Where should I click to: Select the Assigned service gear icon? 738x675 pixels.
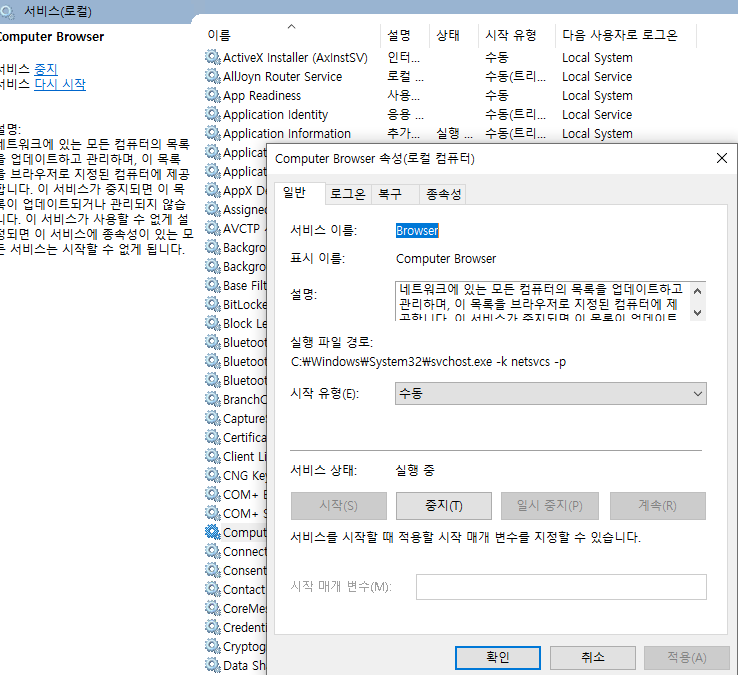(x=213, y=209)
